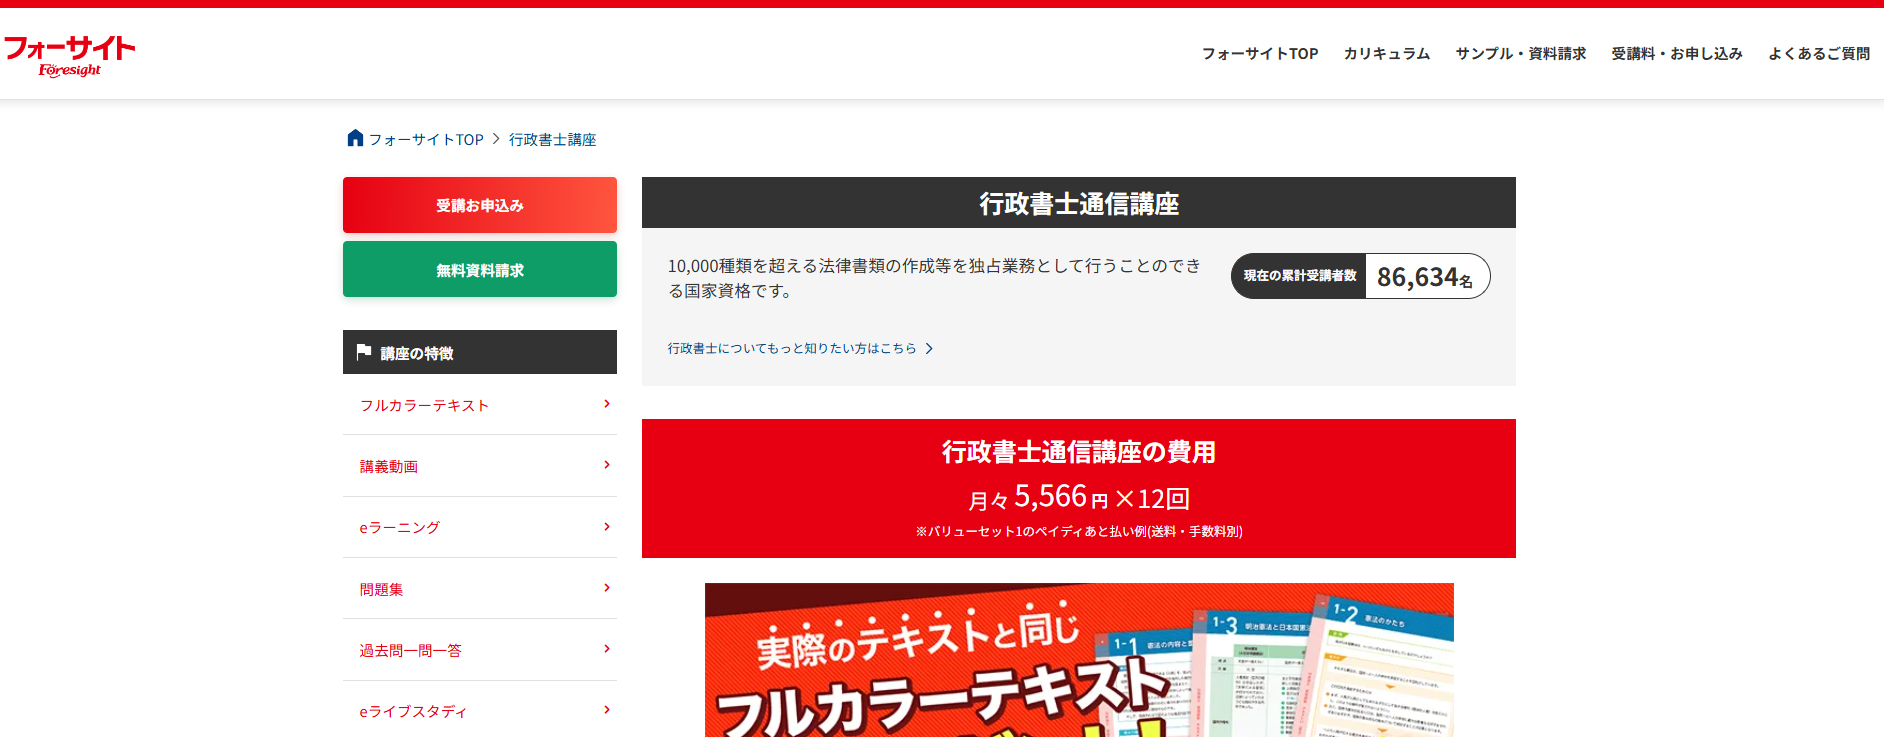Click the フルカラーテキスト promotional image
The height and width of the screenshot is (737, 1884).
pyautogui.click(x=1079, y=660)
